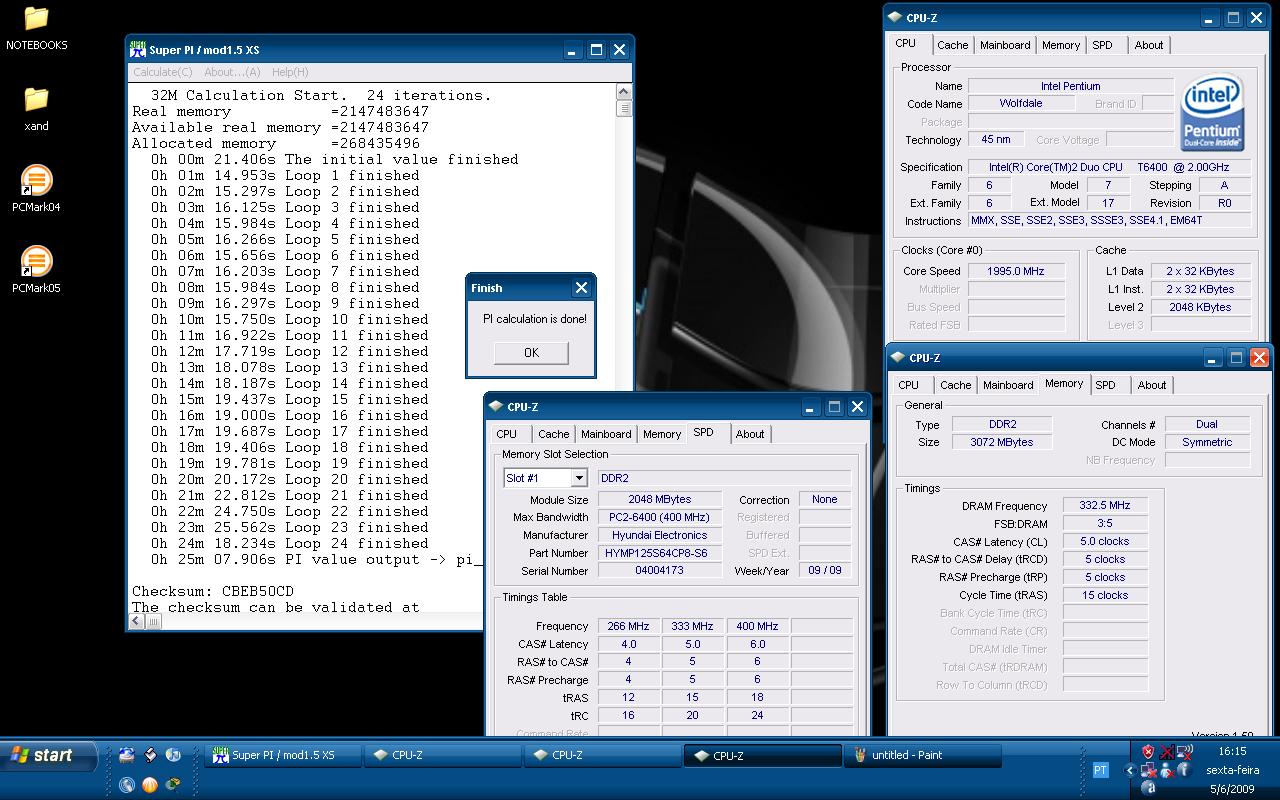Click the round info 'i' tray icon
The width and height of the screenshot is (1280, 800).
pyautogui.click(x=1184, y=770)
